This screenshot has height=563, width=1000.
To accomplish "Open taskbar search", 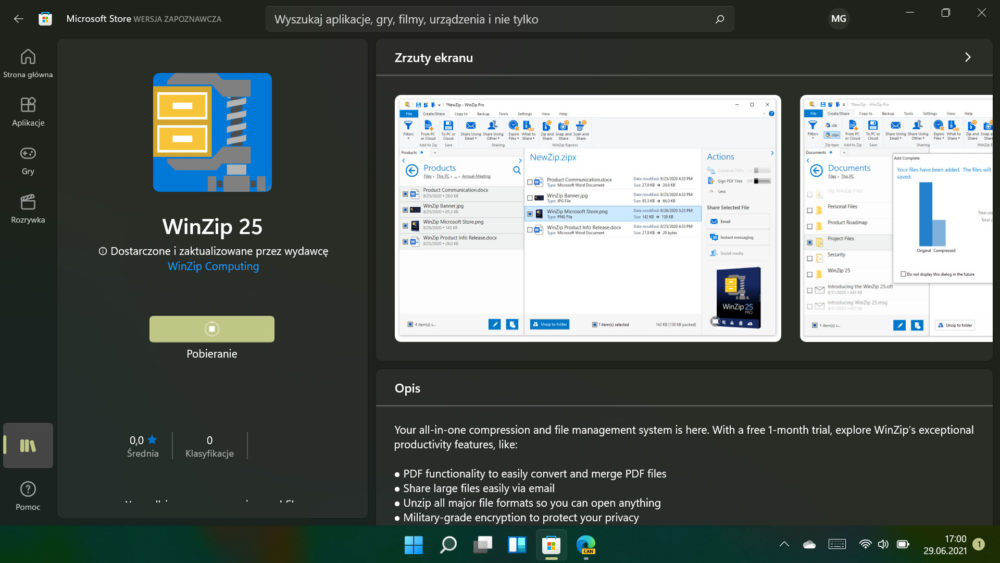I will [x=448, y=545].
